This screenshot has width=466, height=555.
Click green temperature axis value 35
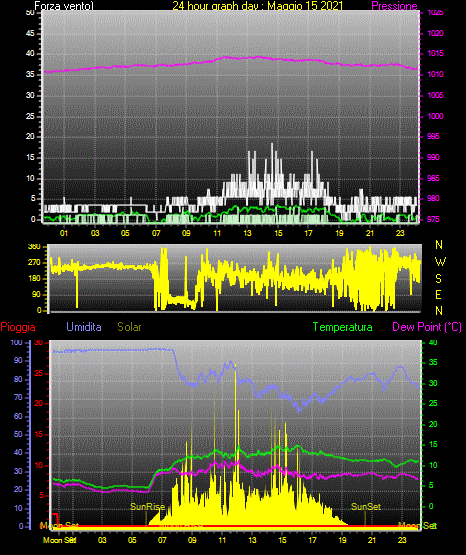[x=433, y=362]
